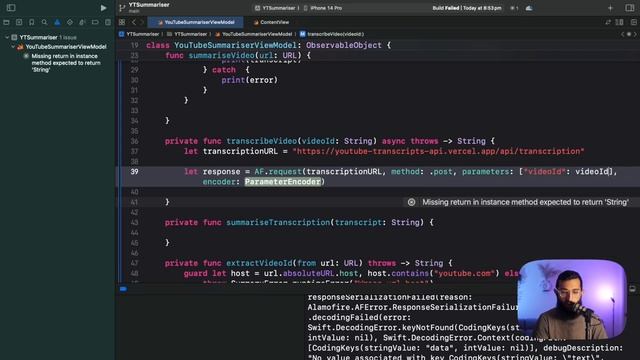Run the YTSummariser app
The image size is (640, 360).
[x=103, y=8]
